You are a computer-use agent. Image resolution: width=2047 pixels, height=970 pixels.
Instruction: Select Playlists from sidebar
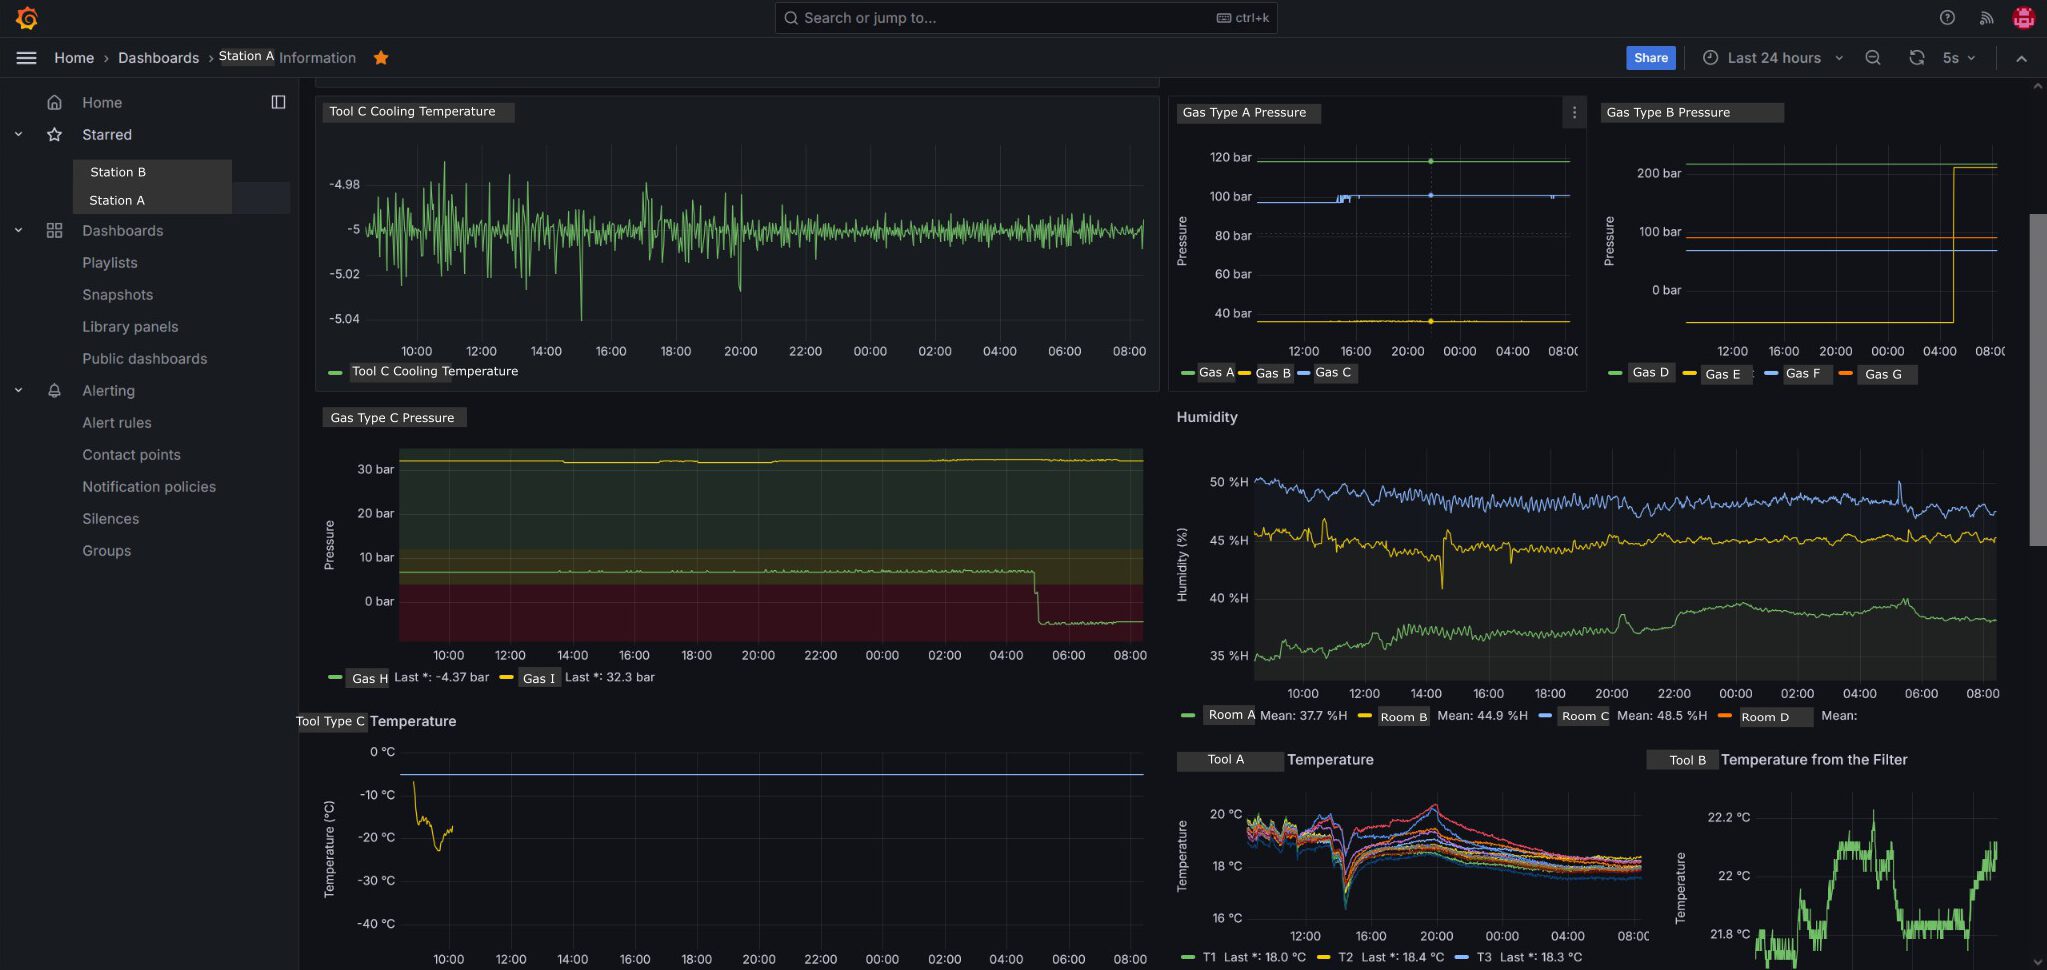pyautogui.click(x=110, y=263)
